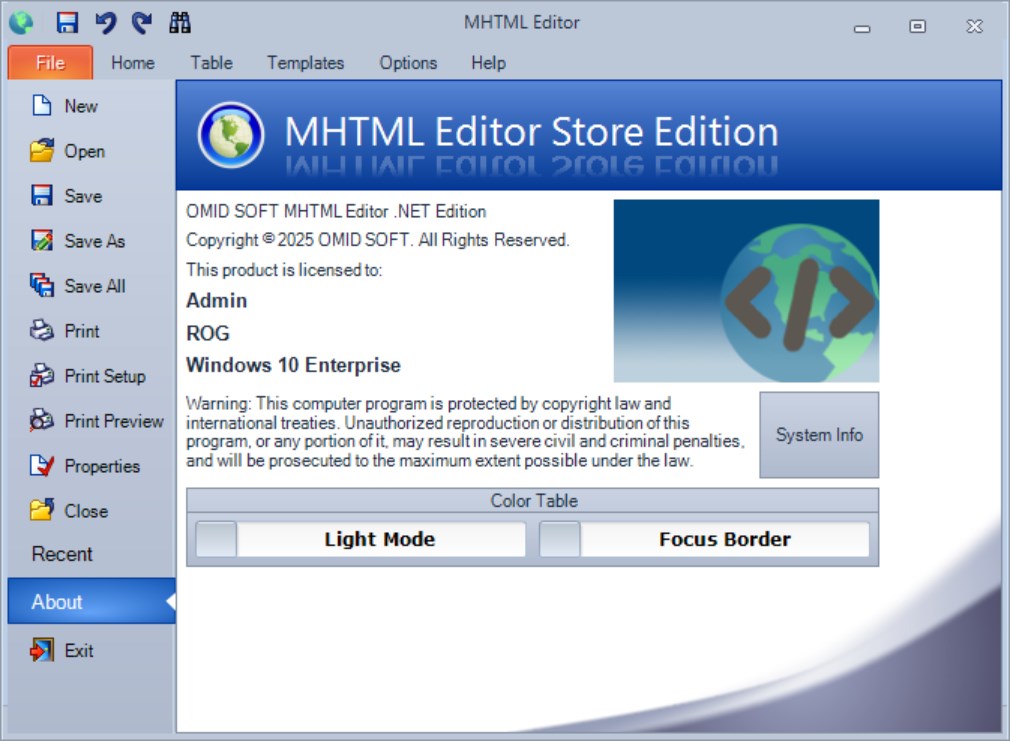Open the Help tab

[x=488, y=63]
